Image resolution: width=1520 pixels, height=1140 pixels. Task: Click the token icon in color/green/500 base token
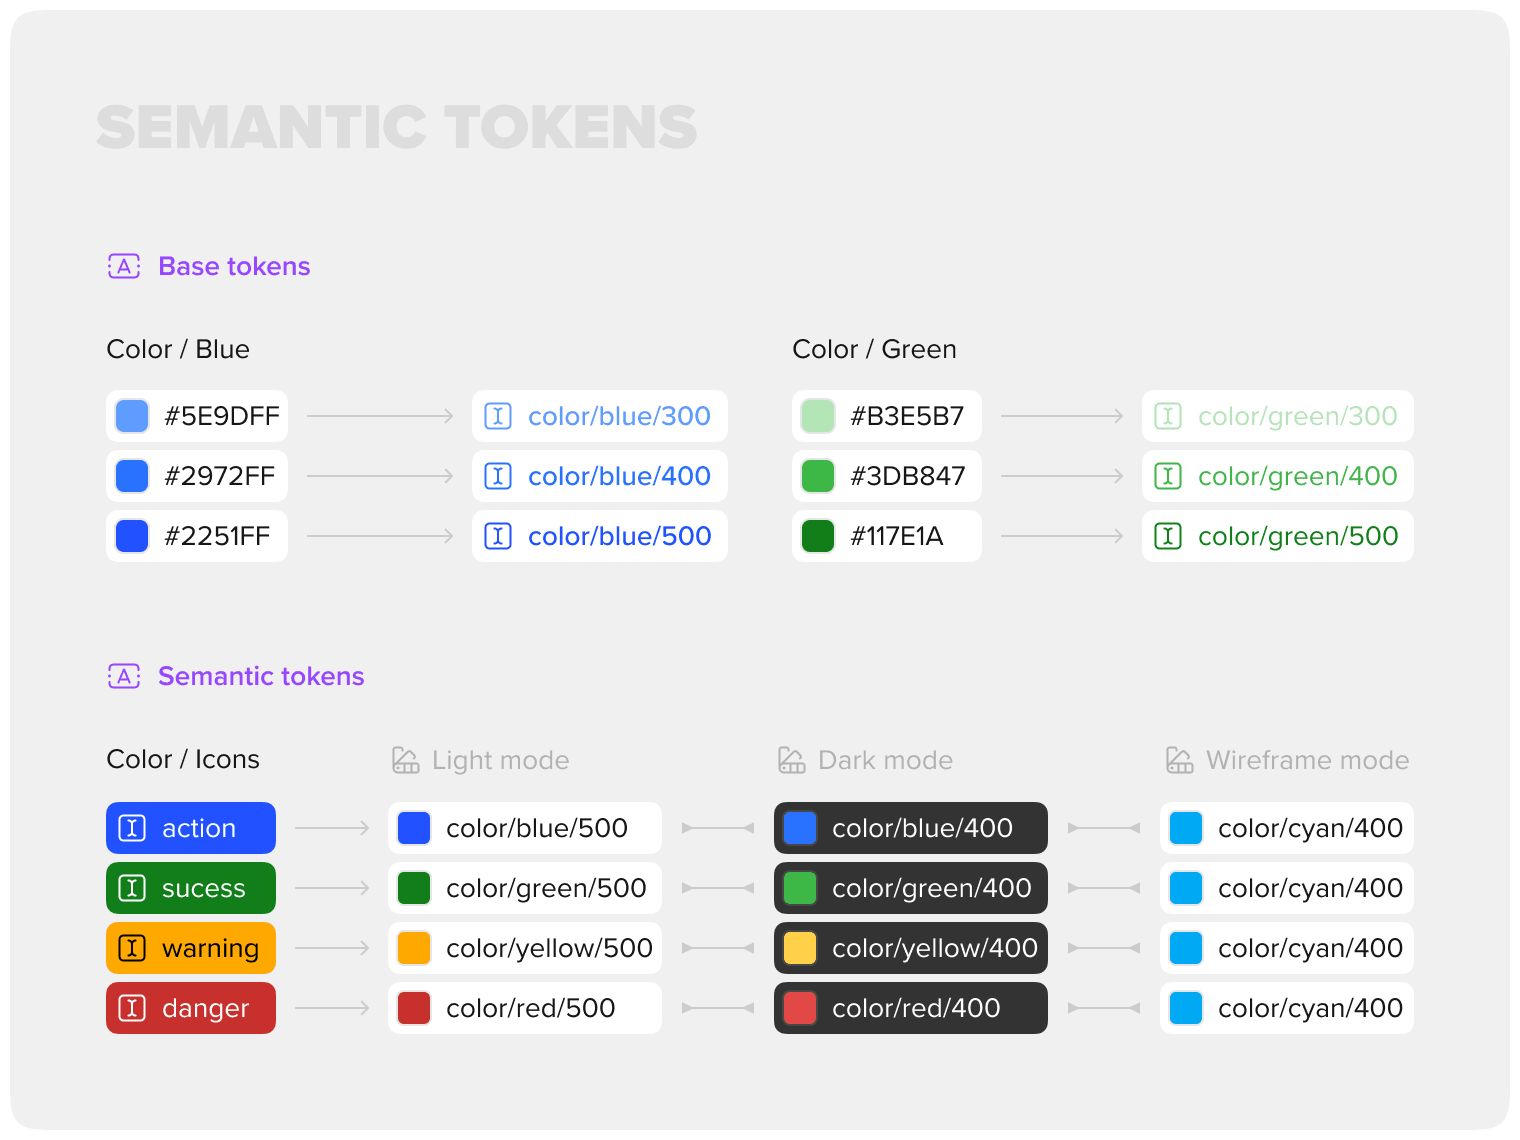pyautogui.click(x=1168, y=536)
